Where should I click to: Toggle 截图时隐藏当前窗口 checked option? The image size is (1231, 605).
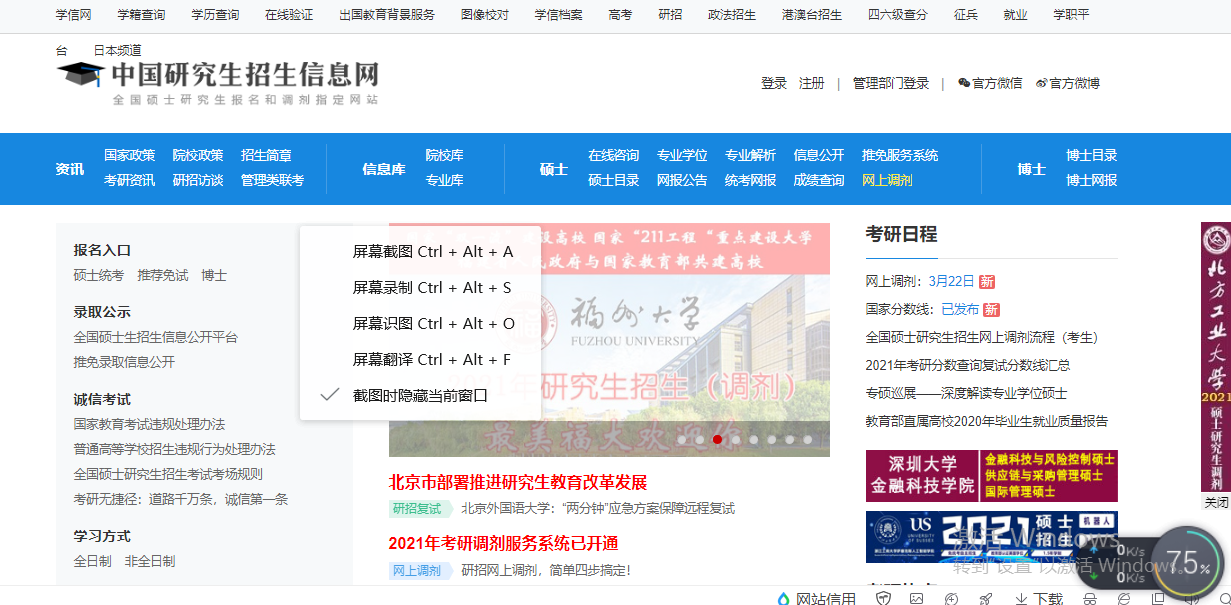[420, 395]
